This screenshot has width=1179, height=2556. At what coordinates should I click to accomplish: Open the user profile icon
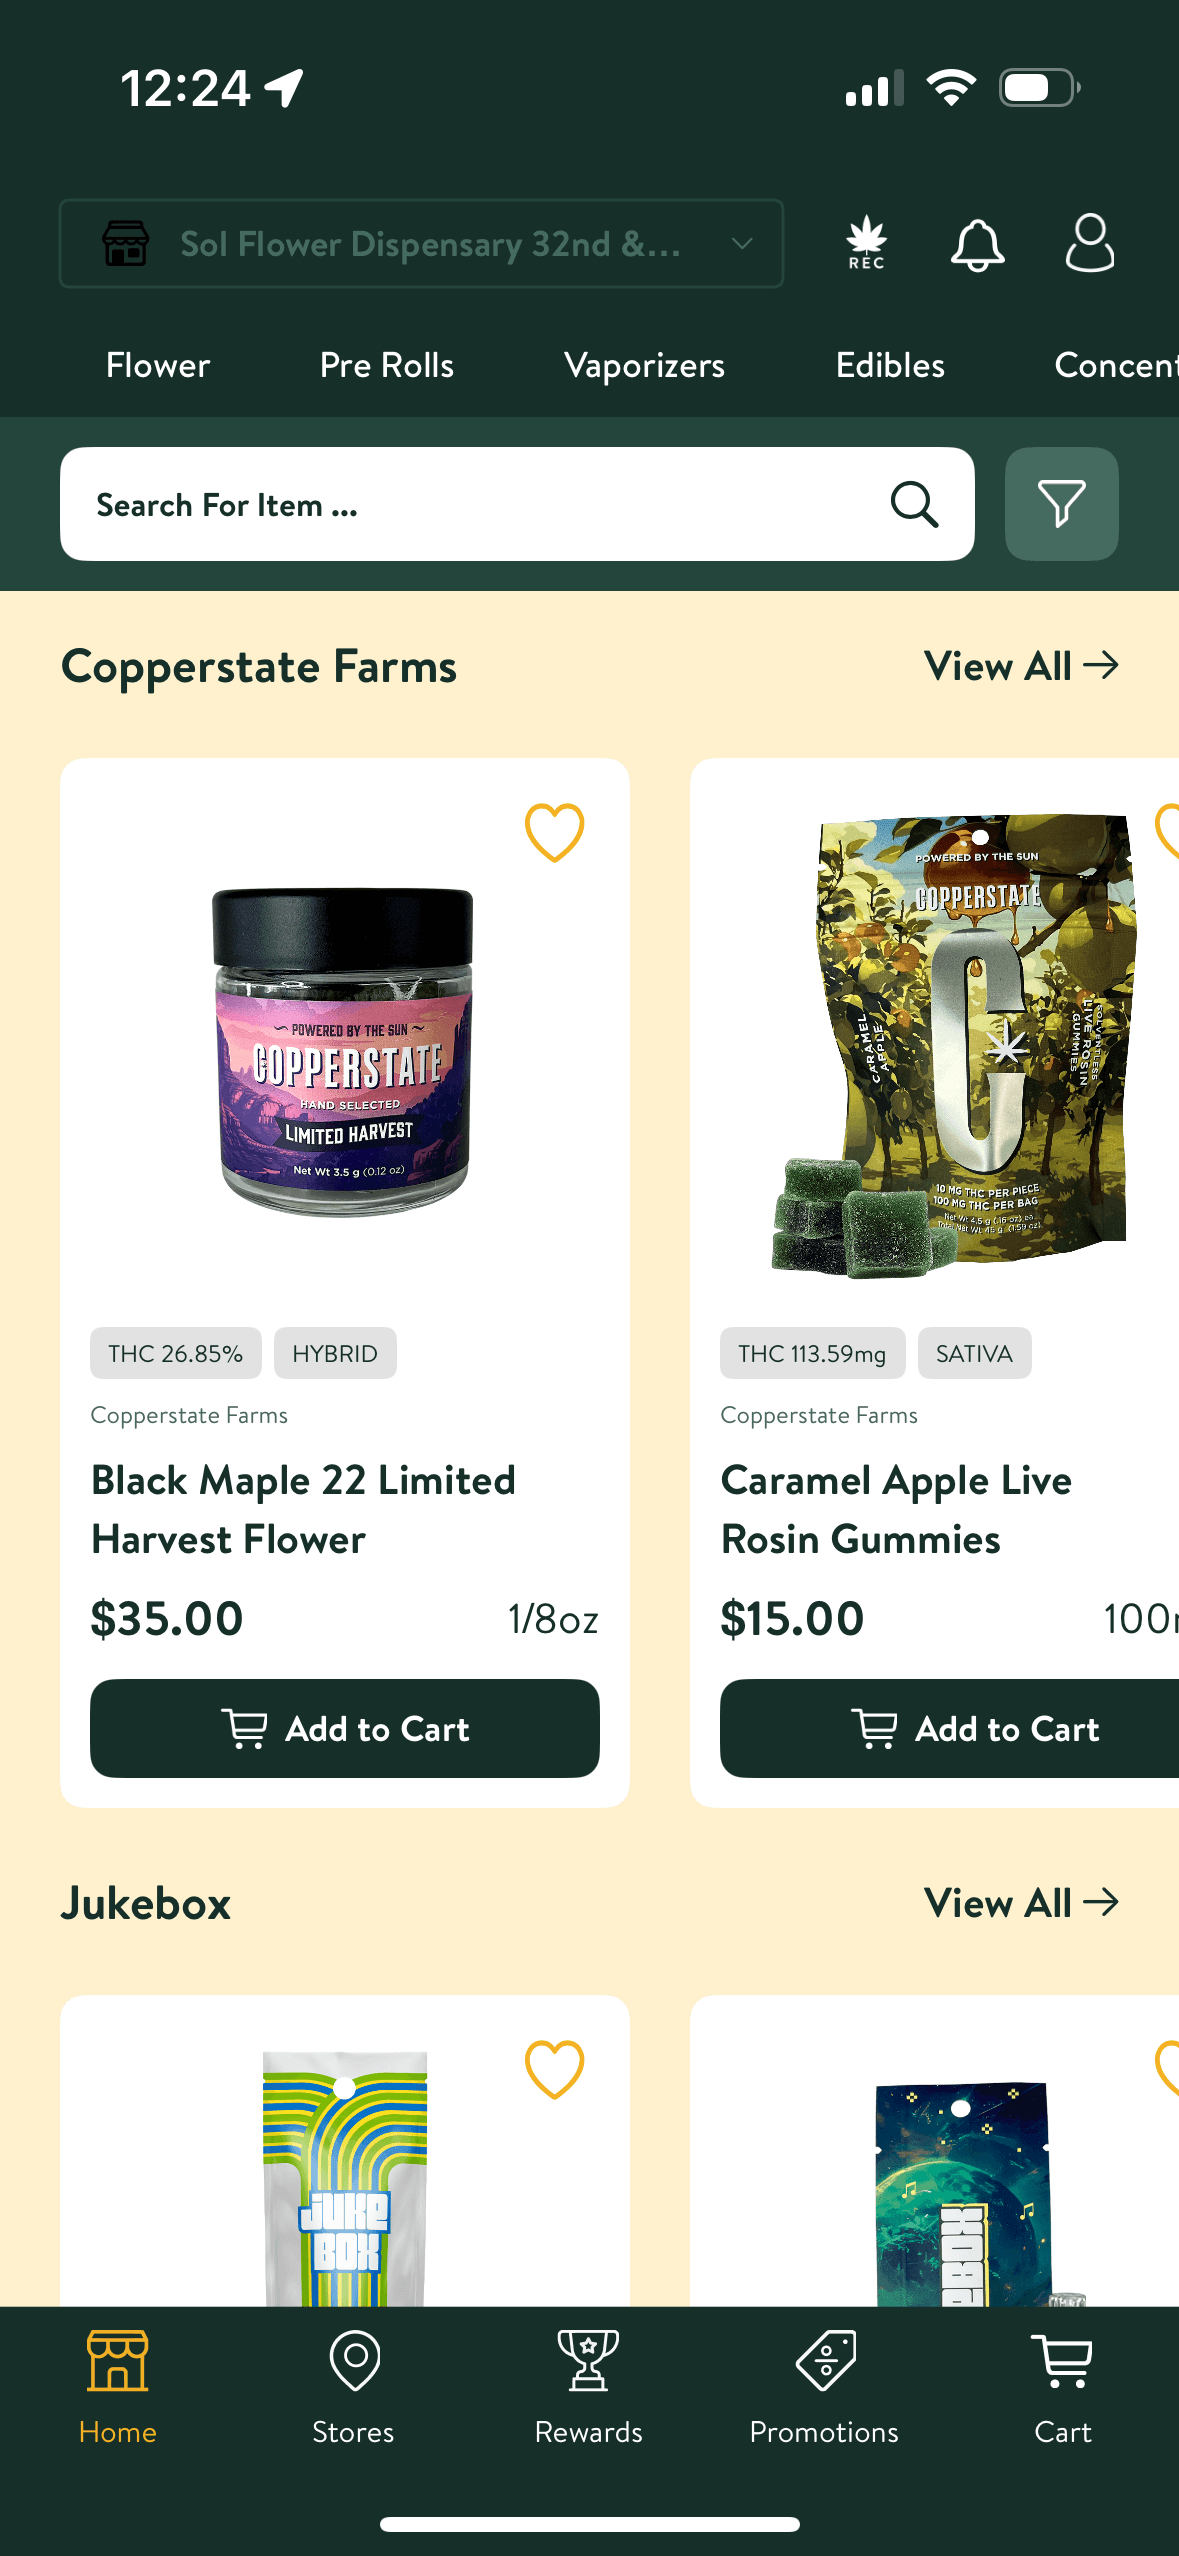(x=1089, y=243)
